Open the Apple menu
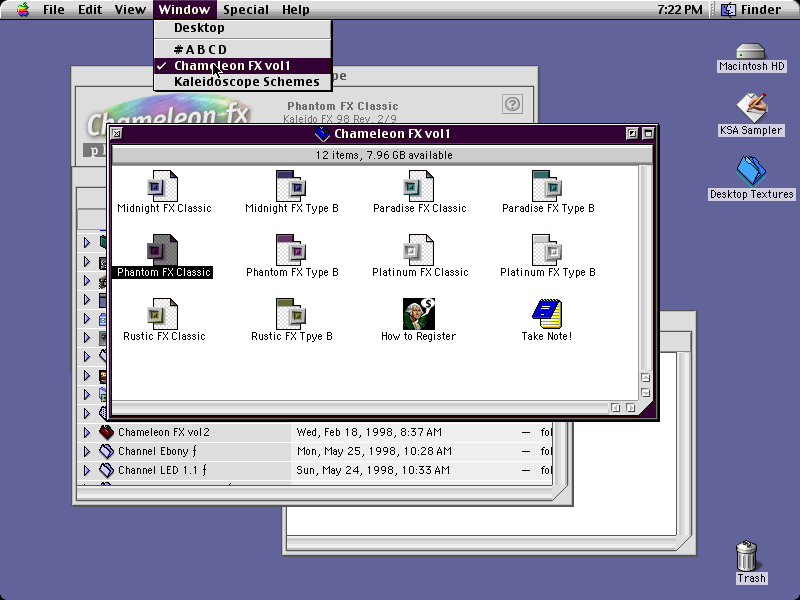The height and width of the screenshot is (600, 800). pos(22,9)
